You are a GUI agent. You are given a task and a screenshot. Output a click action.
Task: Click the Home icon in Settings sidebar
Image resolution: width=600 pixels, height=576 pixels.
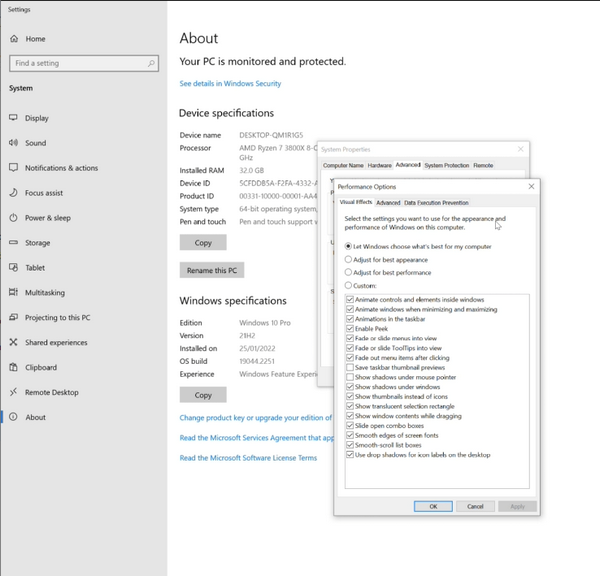[14, 39]
